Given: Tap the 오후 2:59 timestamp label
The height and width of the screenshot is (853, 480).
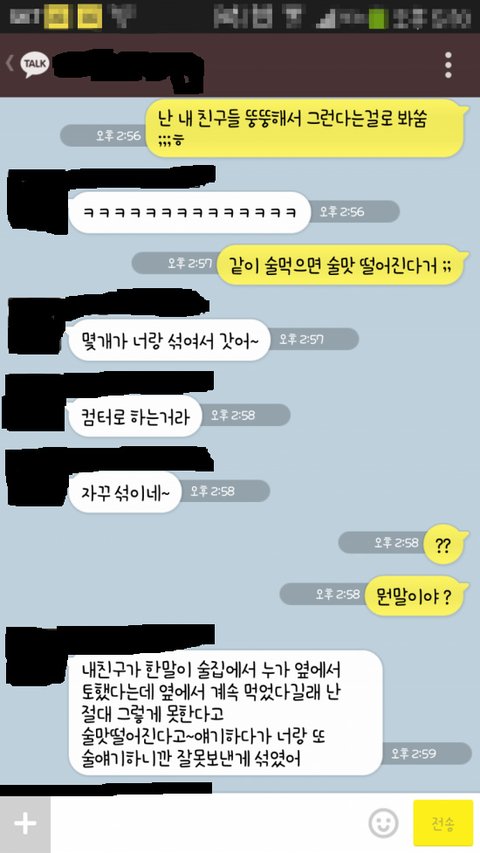Looking at the screenshot, I should pyautogui.click(x=422, y=753).
